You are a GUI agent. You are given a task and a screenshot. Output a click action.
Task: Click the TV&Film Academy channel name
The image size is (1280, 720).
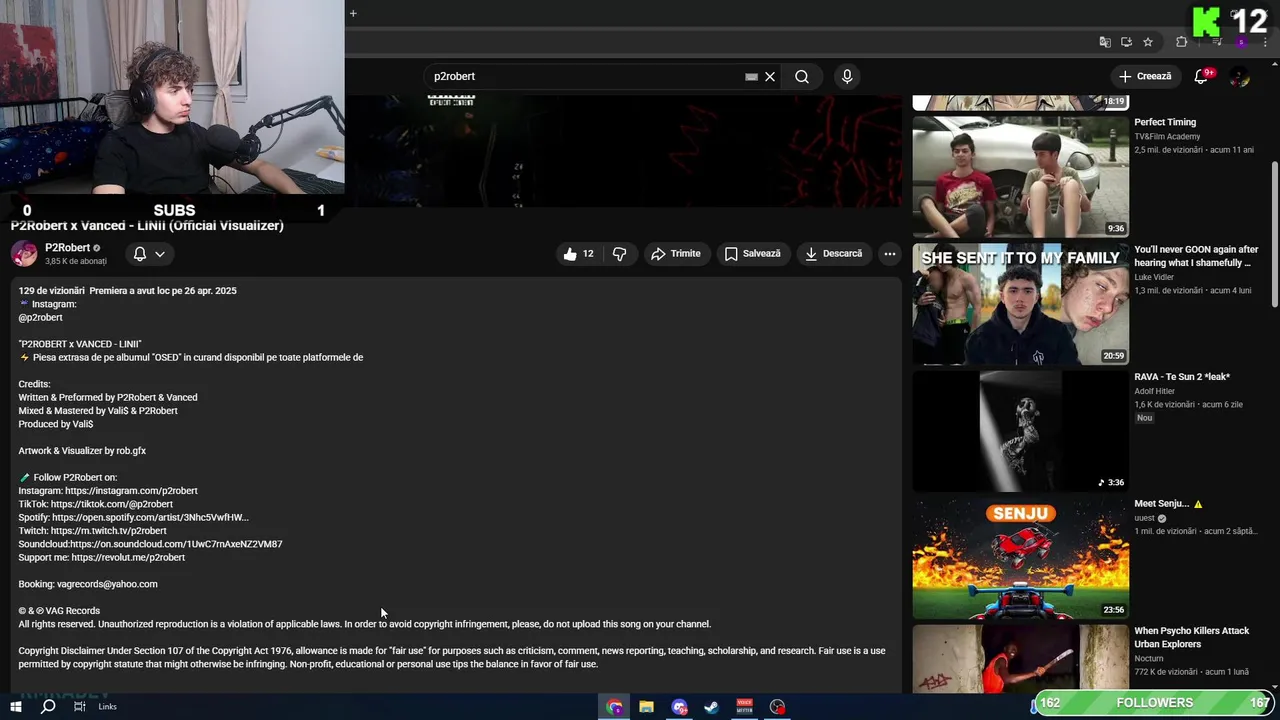click(1167, 136)
